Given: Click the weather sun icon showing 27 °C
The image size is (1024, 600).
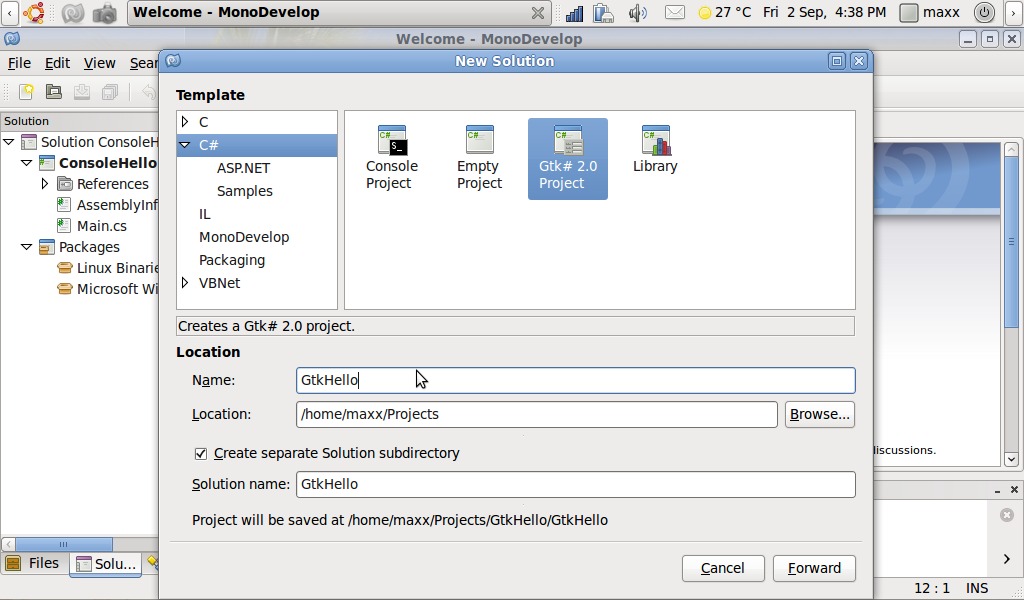Looking at the screenshot, I should point(705,12).
